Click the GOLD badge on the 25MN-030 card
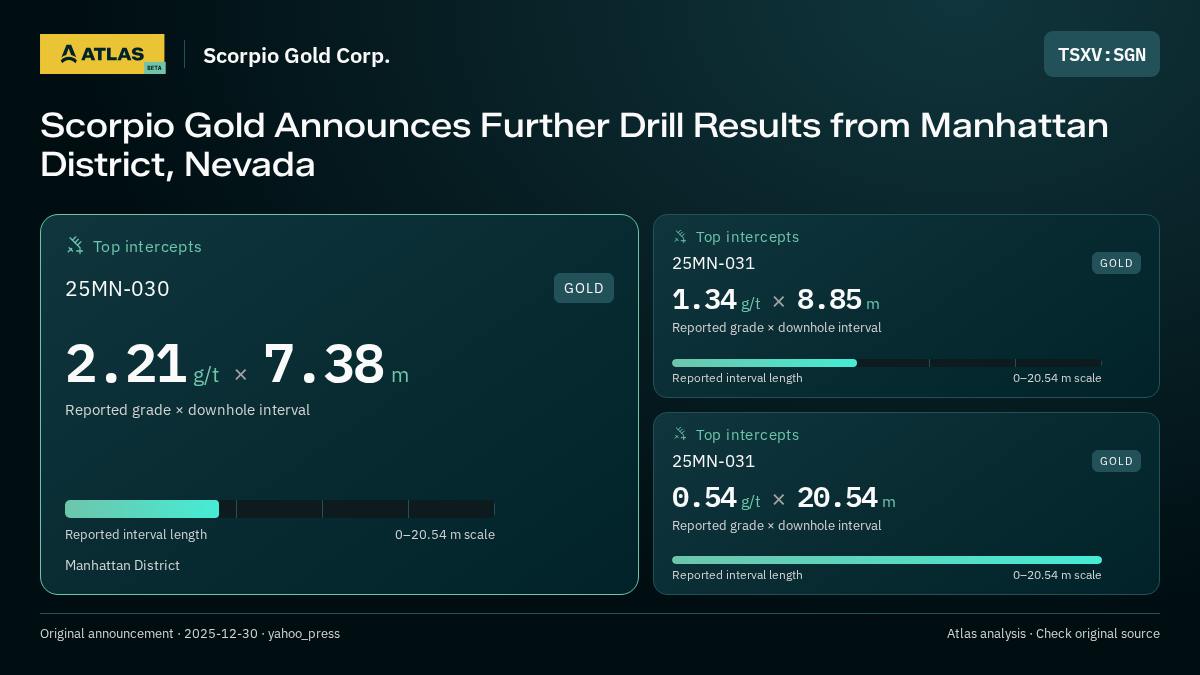1200x675 pixels. 584,288
